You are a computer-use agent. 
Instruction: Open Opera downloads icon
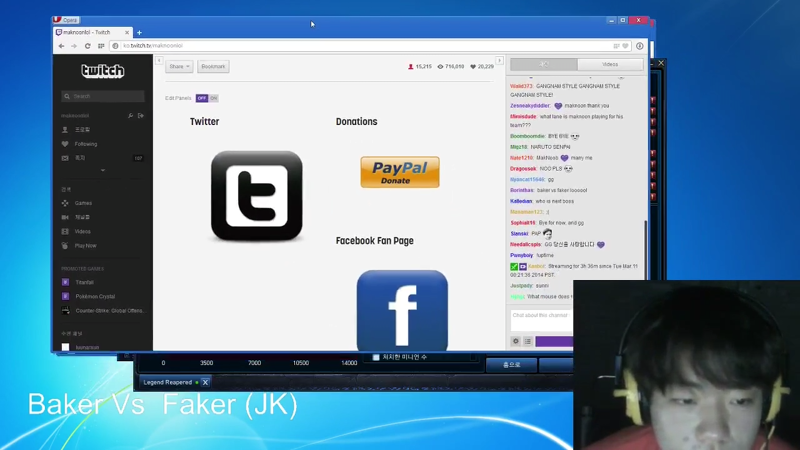(640, 46)
